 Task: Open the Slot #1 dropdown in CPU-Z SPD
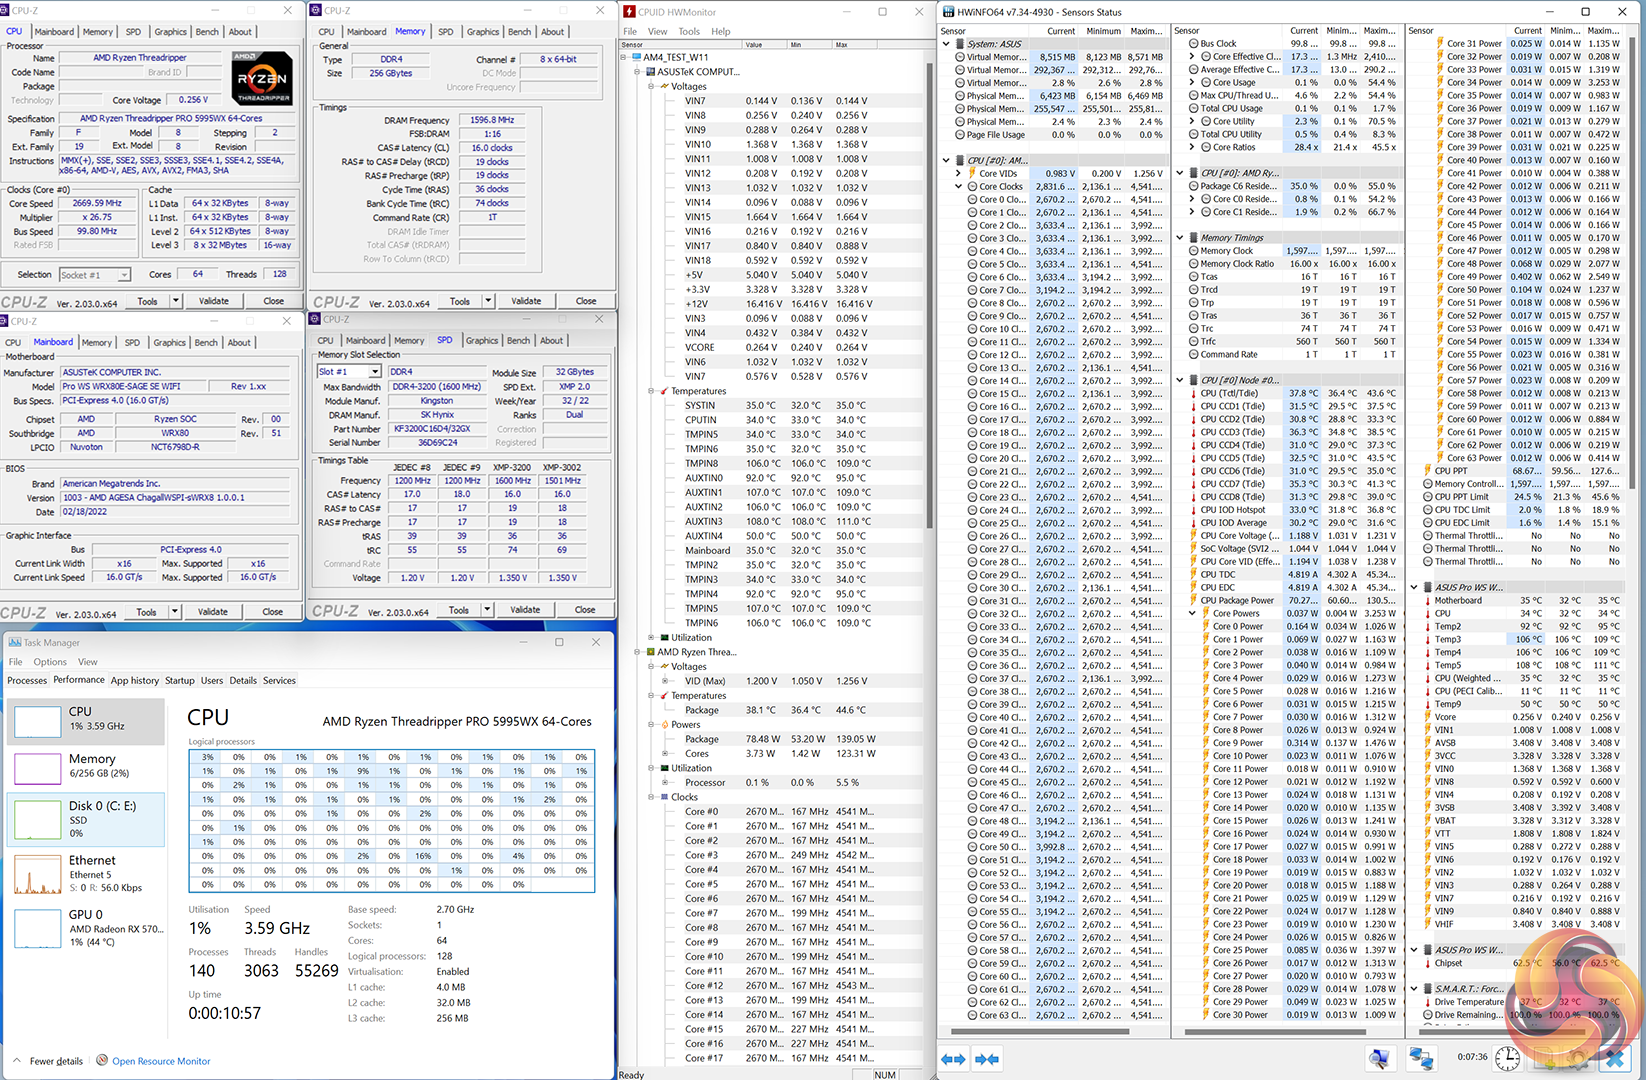(x=375, y=372)
